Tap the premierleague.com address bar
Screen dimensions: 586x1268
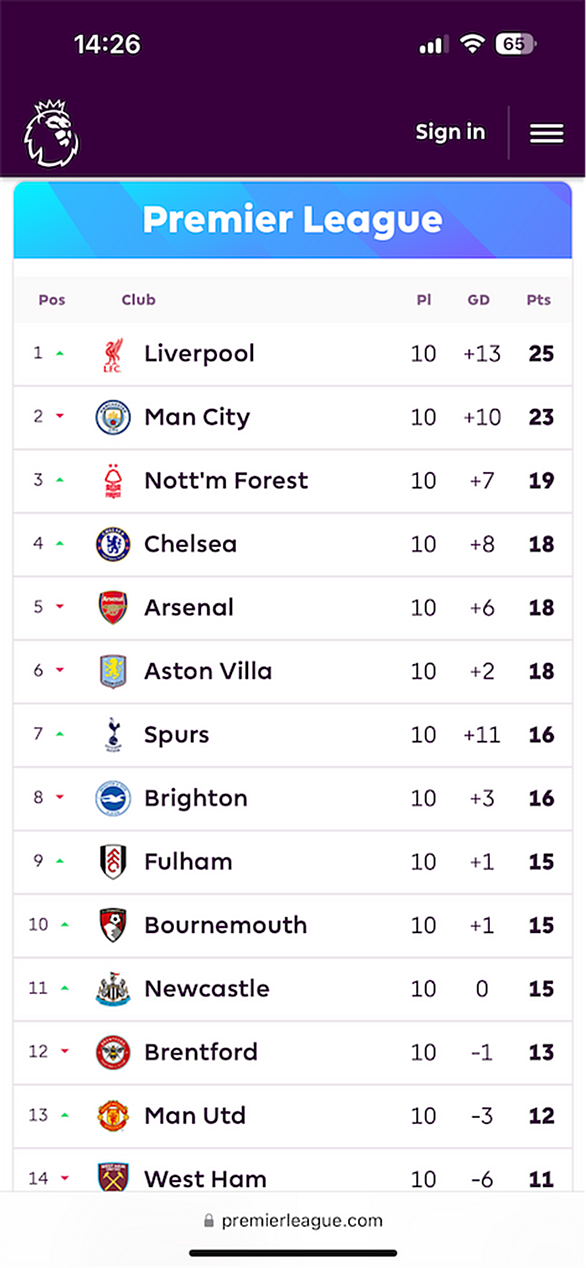pyautogui.click(x=293, y=1220)
